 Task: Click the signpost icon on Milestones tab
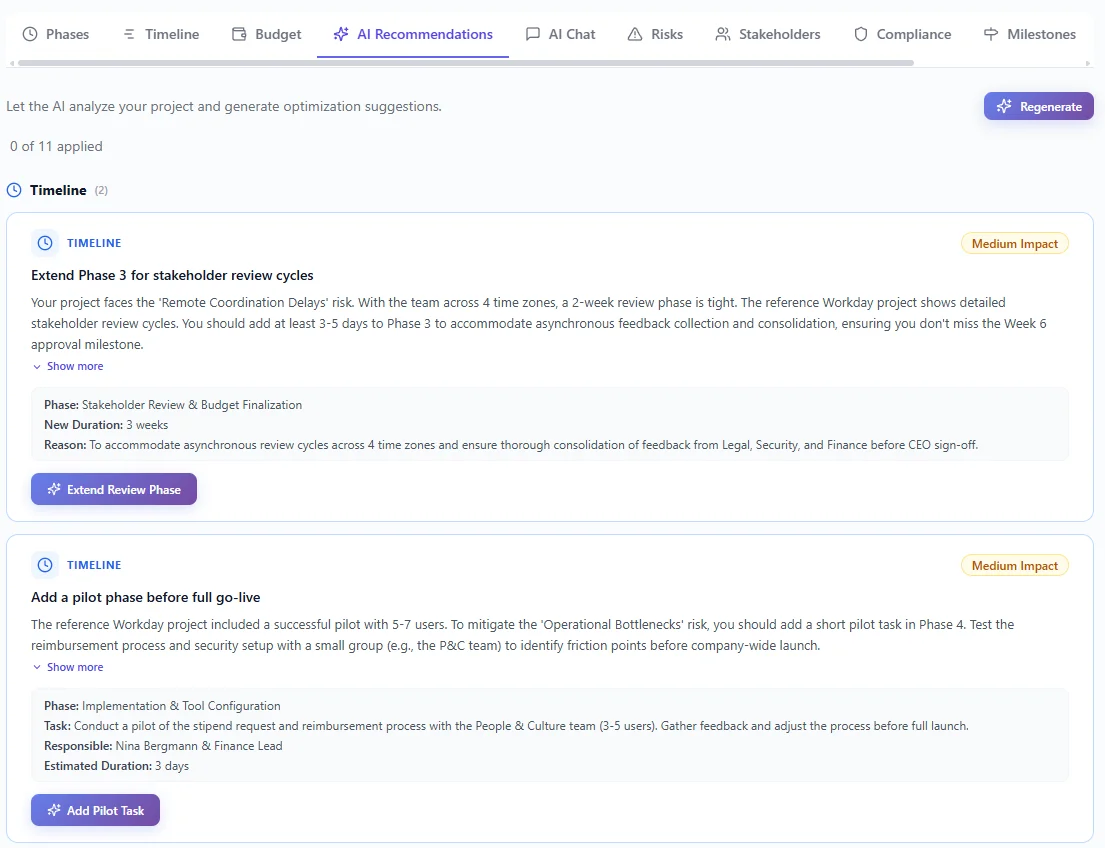[x=991, y=34]
